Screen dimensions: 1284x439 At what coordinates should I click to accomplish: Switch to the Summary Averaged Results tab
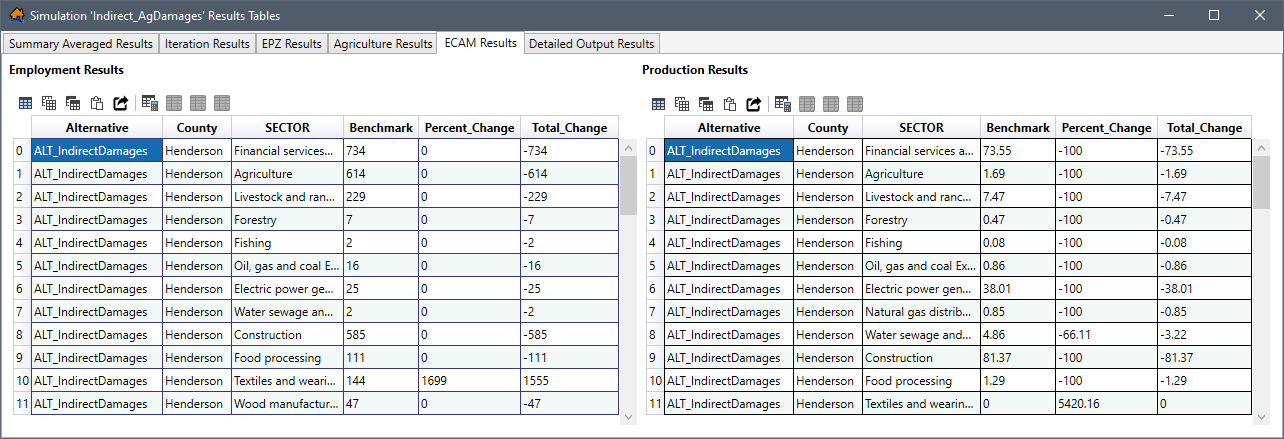[81, 44]
